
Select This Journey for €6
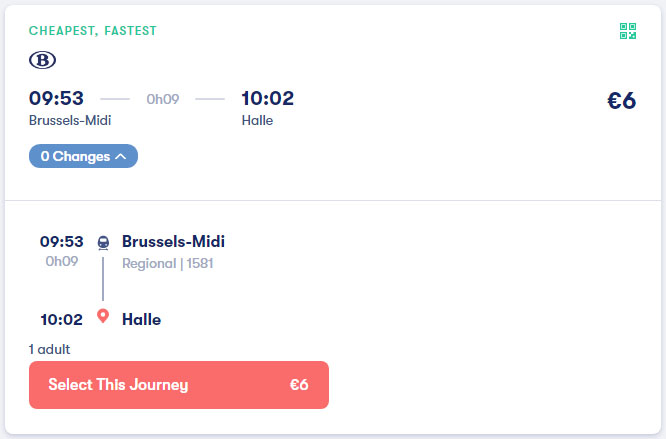[x=179, y=385]
